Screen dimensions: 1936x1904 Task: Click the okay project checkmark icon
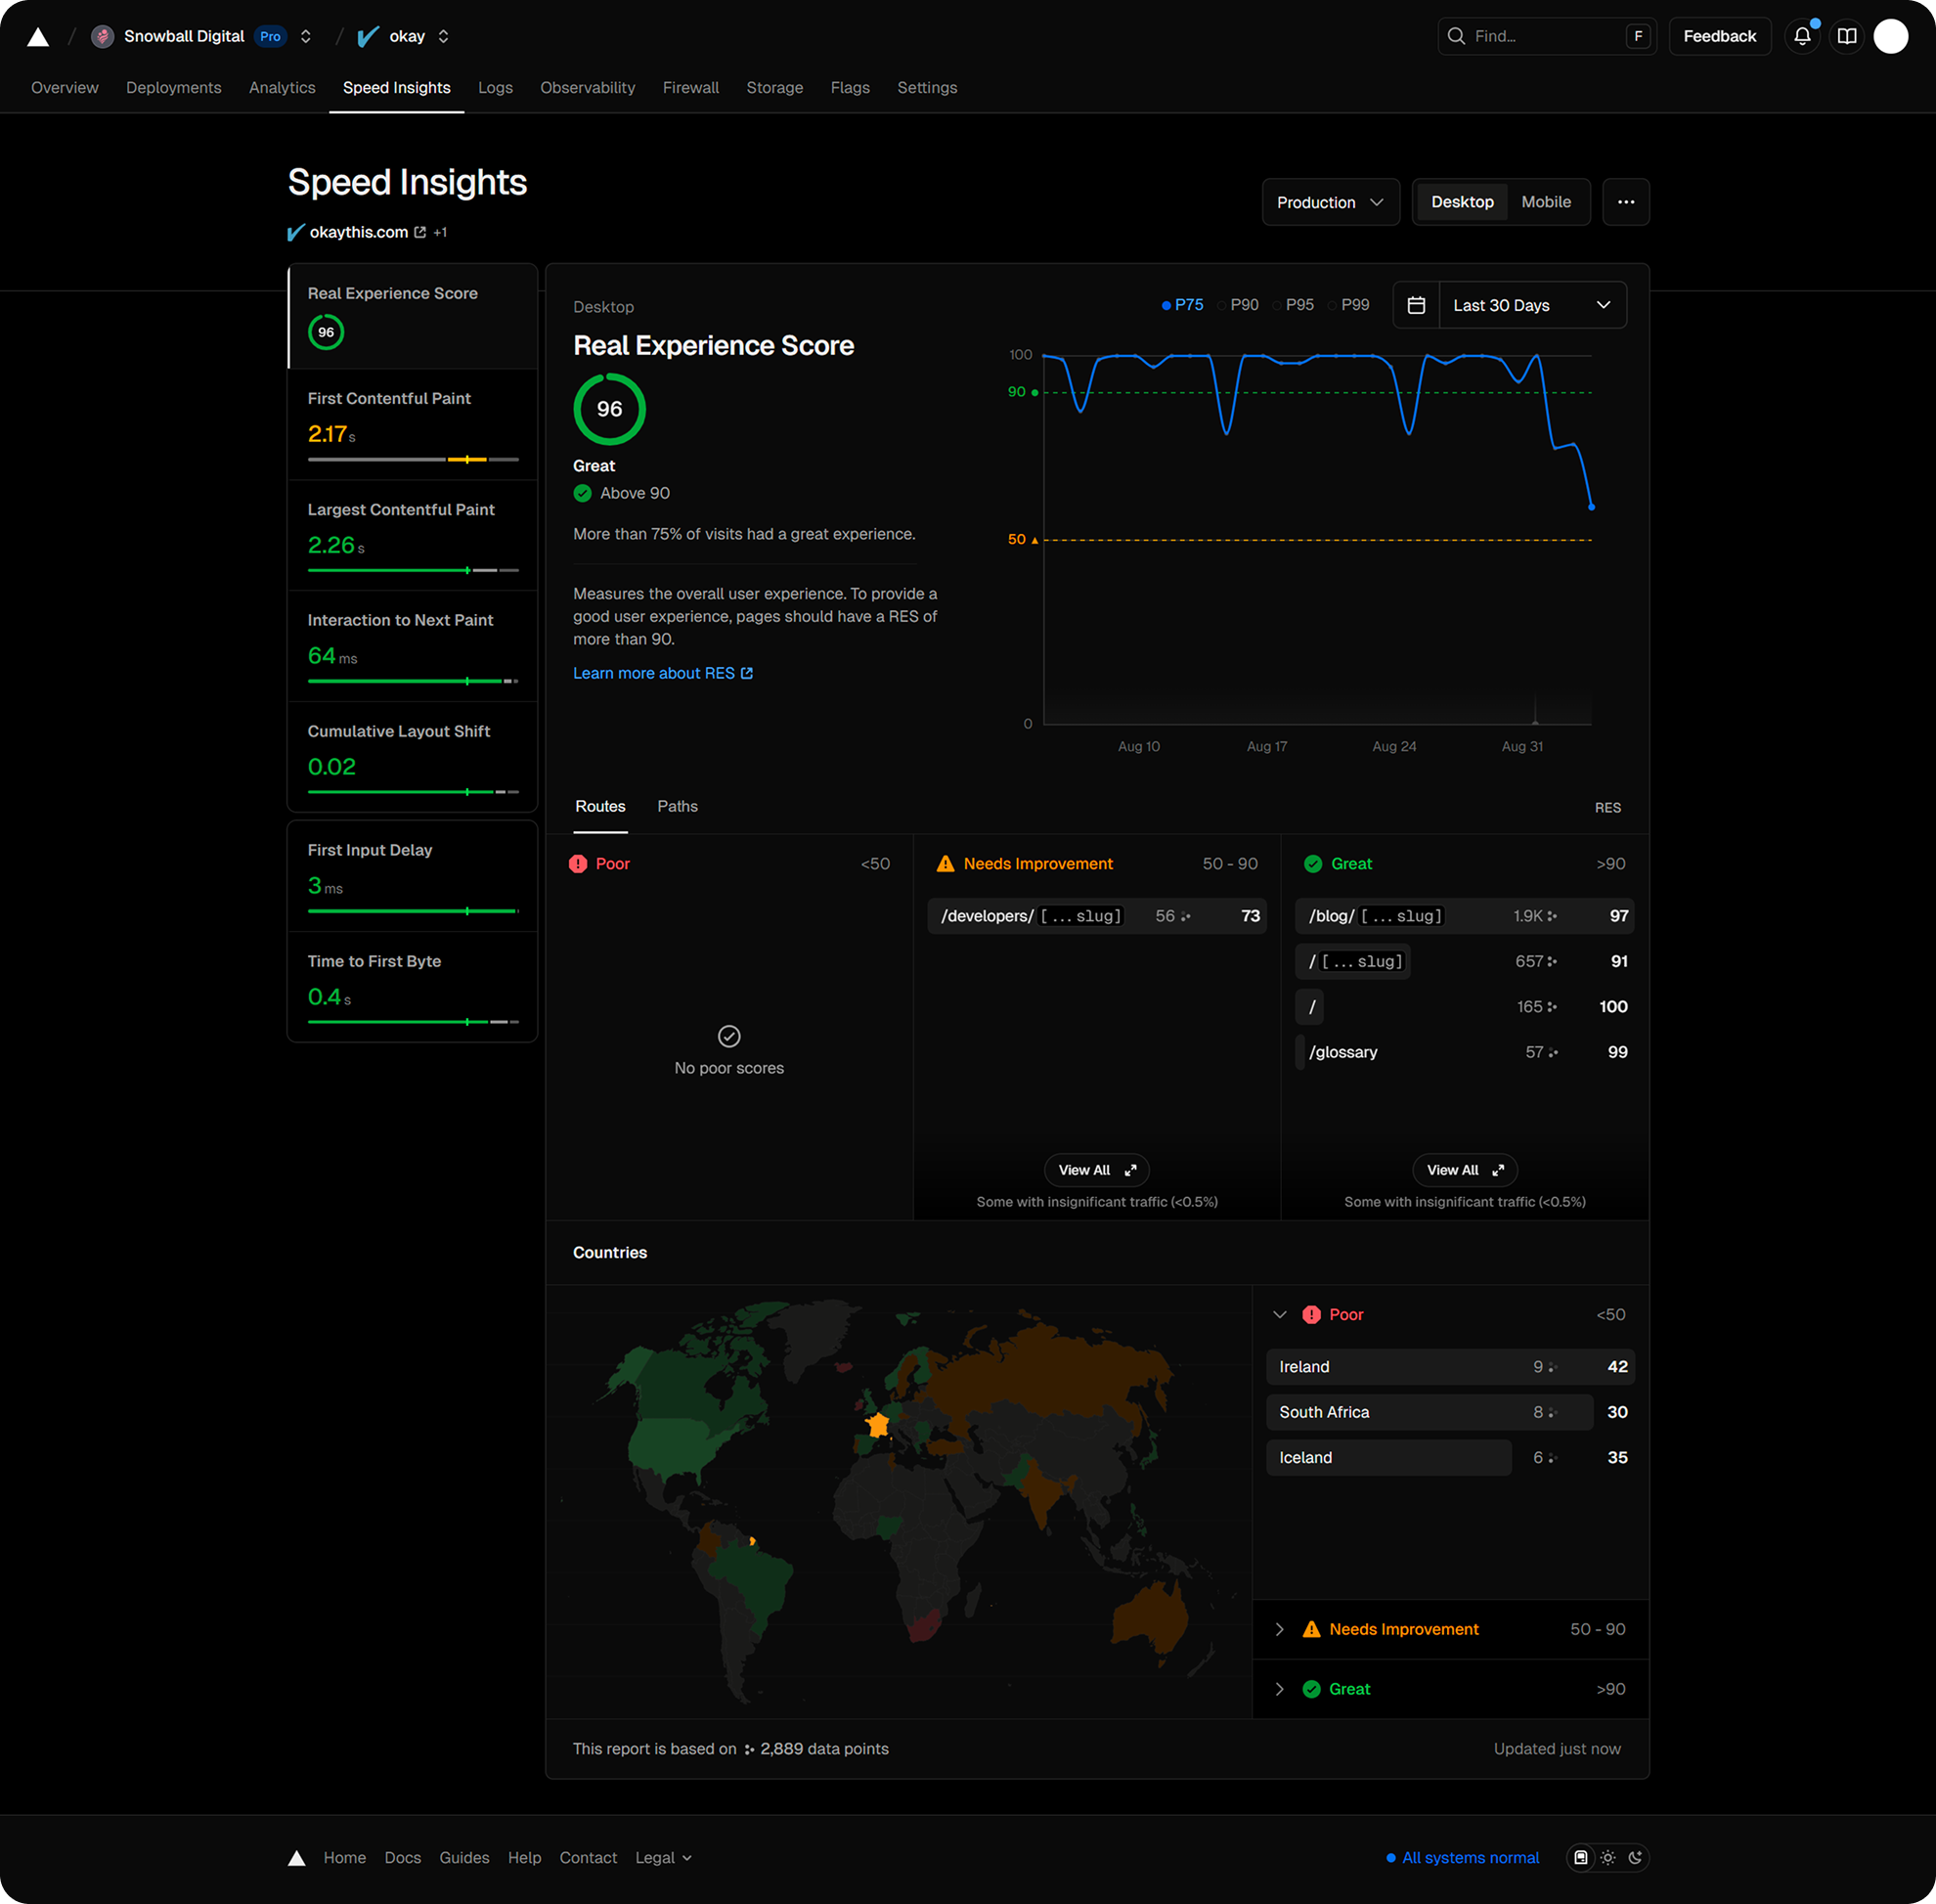coord(368,36)
